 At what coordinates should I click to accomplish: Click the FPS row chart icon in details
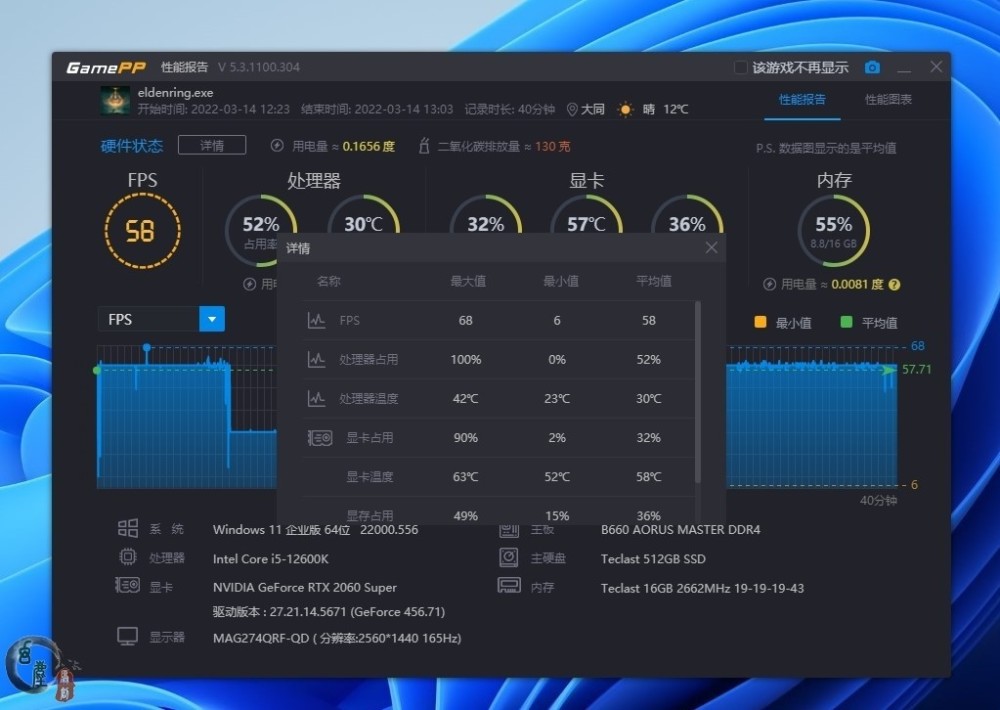[316, 320]
